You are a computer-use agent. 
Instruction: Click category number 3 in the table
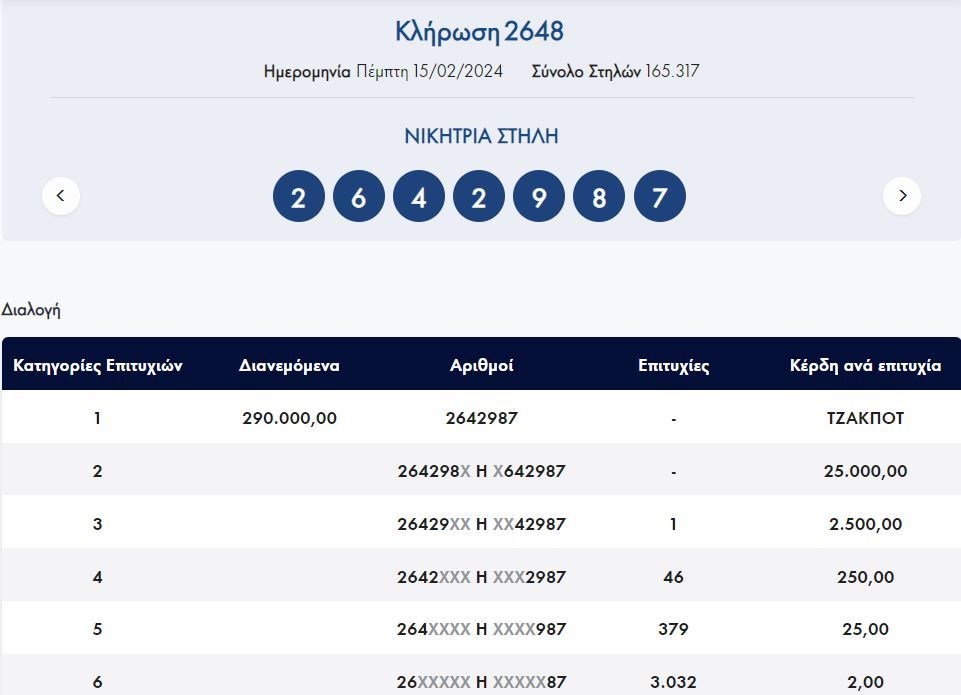97,525
